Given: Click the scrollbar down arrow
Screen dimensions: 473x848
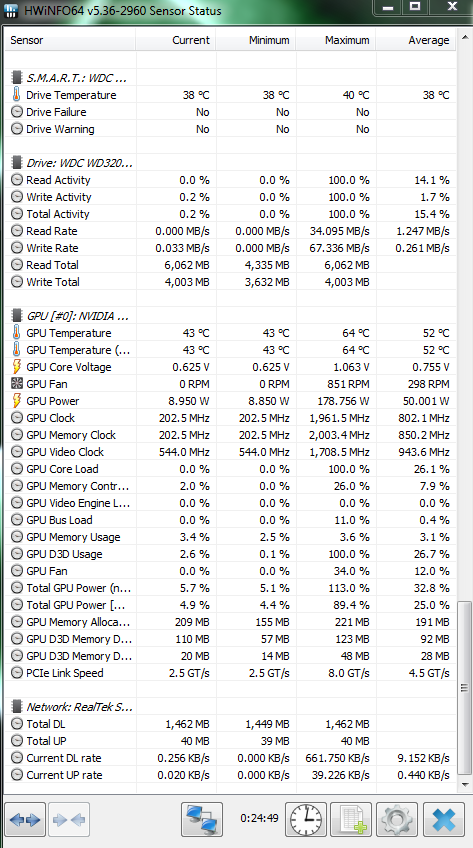Looking at the screenshot, I should click(464, 784).
